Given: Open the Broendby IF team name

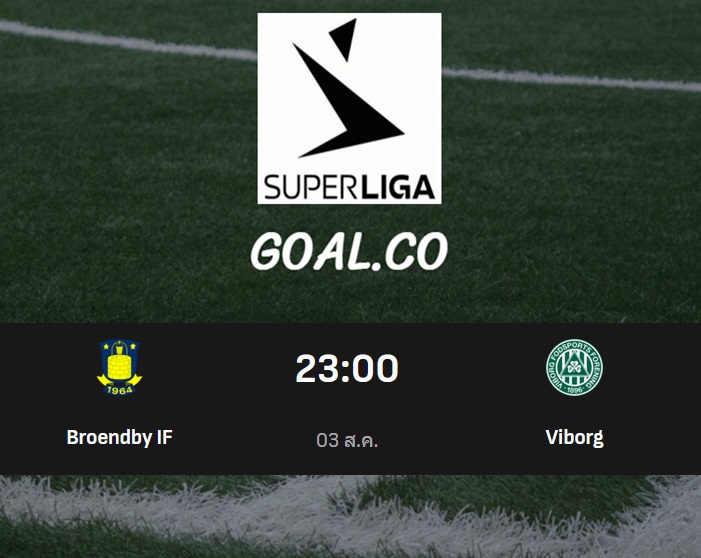Looking at the screenshot, I should (119, 437).
